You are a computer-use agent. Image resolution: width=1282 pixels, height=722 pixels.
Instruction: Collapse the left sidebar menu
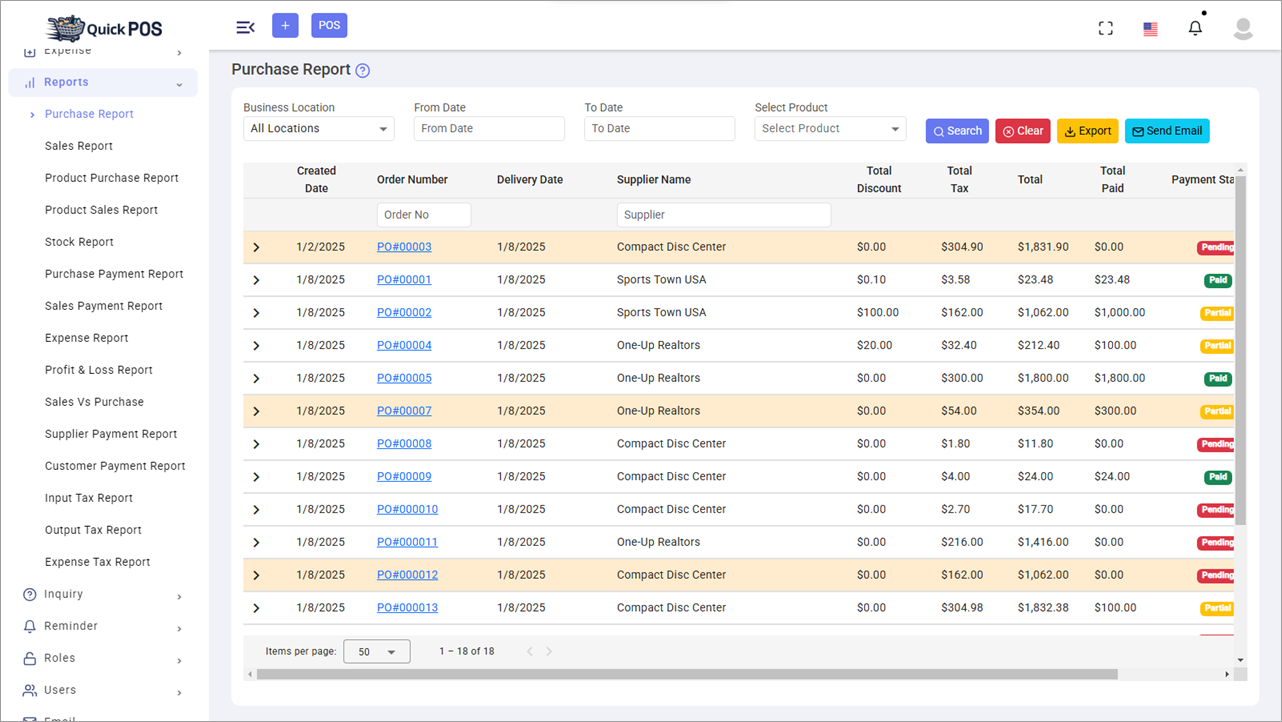245,26
